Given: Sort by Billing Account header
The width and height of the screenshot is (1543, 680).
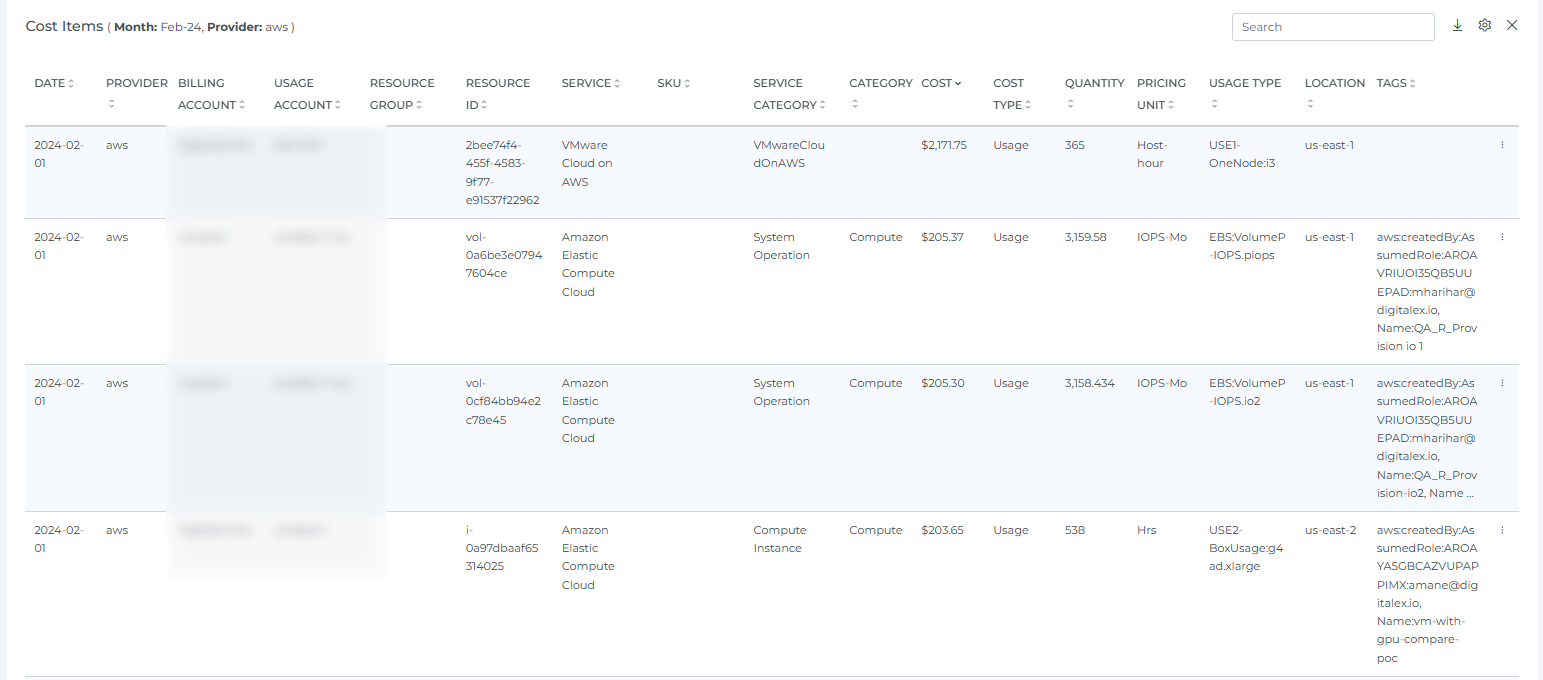Looking at the screenshot, I should click(242, 105).
